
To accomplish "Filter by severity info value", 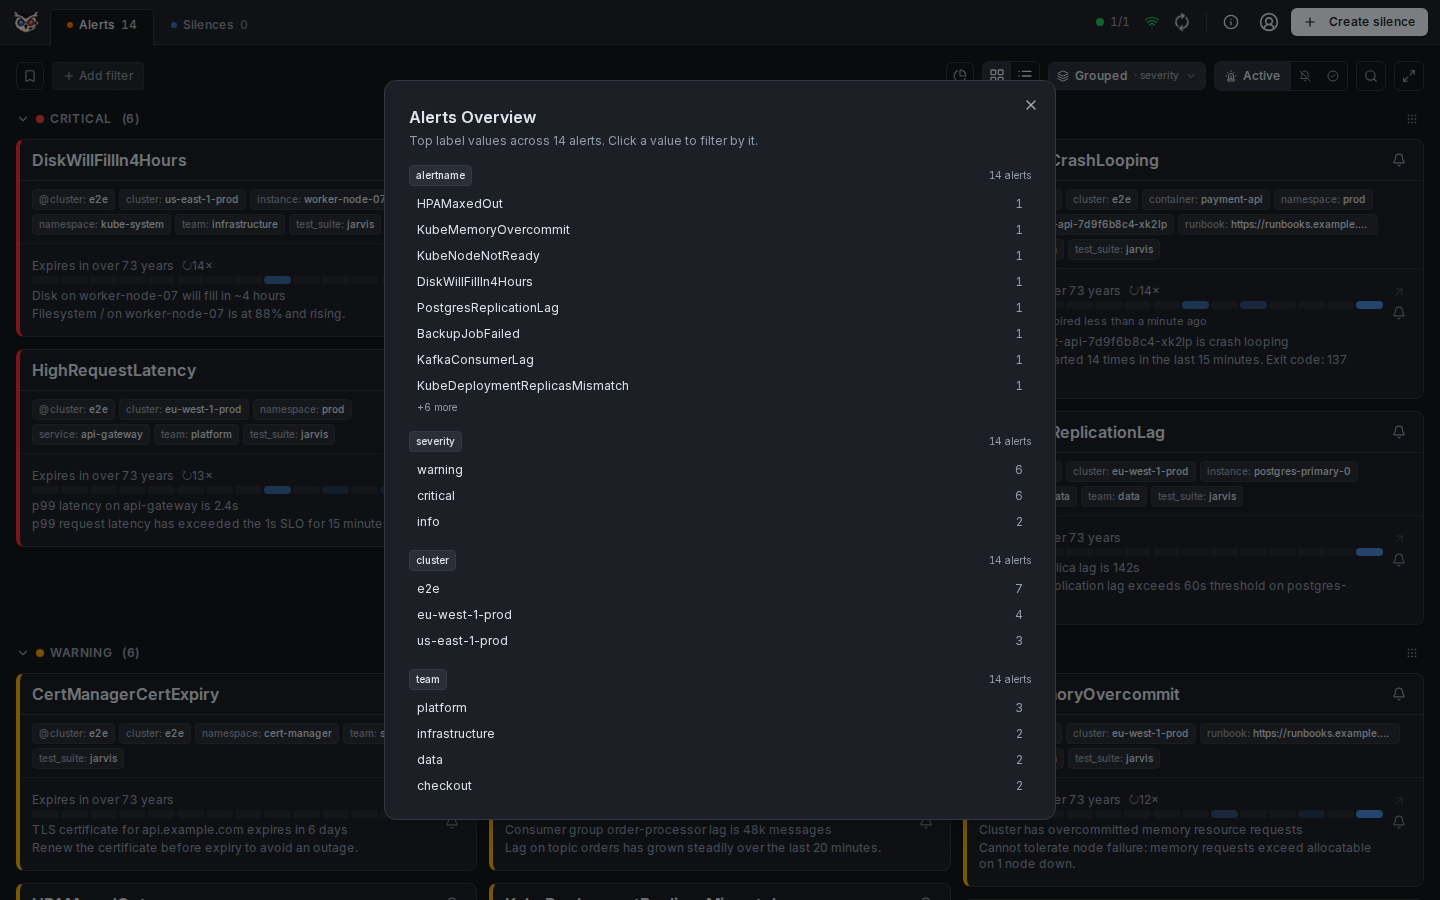I will (x=720, y=522).
